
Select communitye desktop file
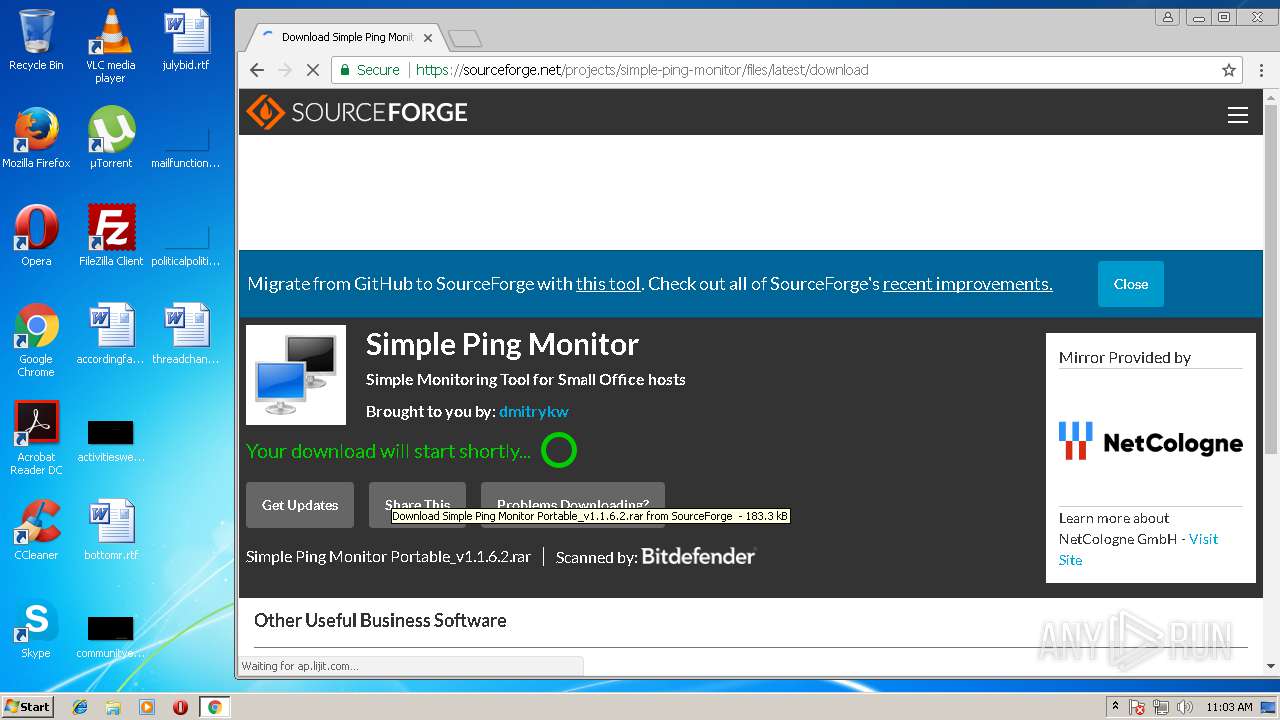click(110, 636)
